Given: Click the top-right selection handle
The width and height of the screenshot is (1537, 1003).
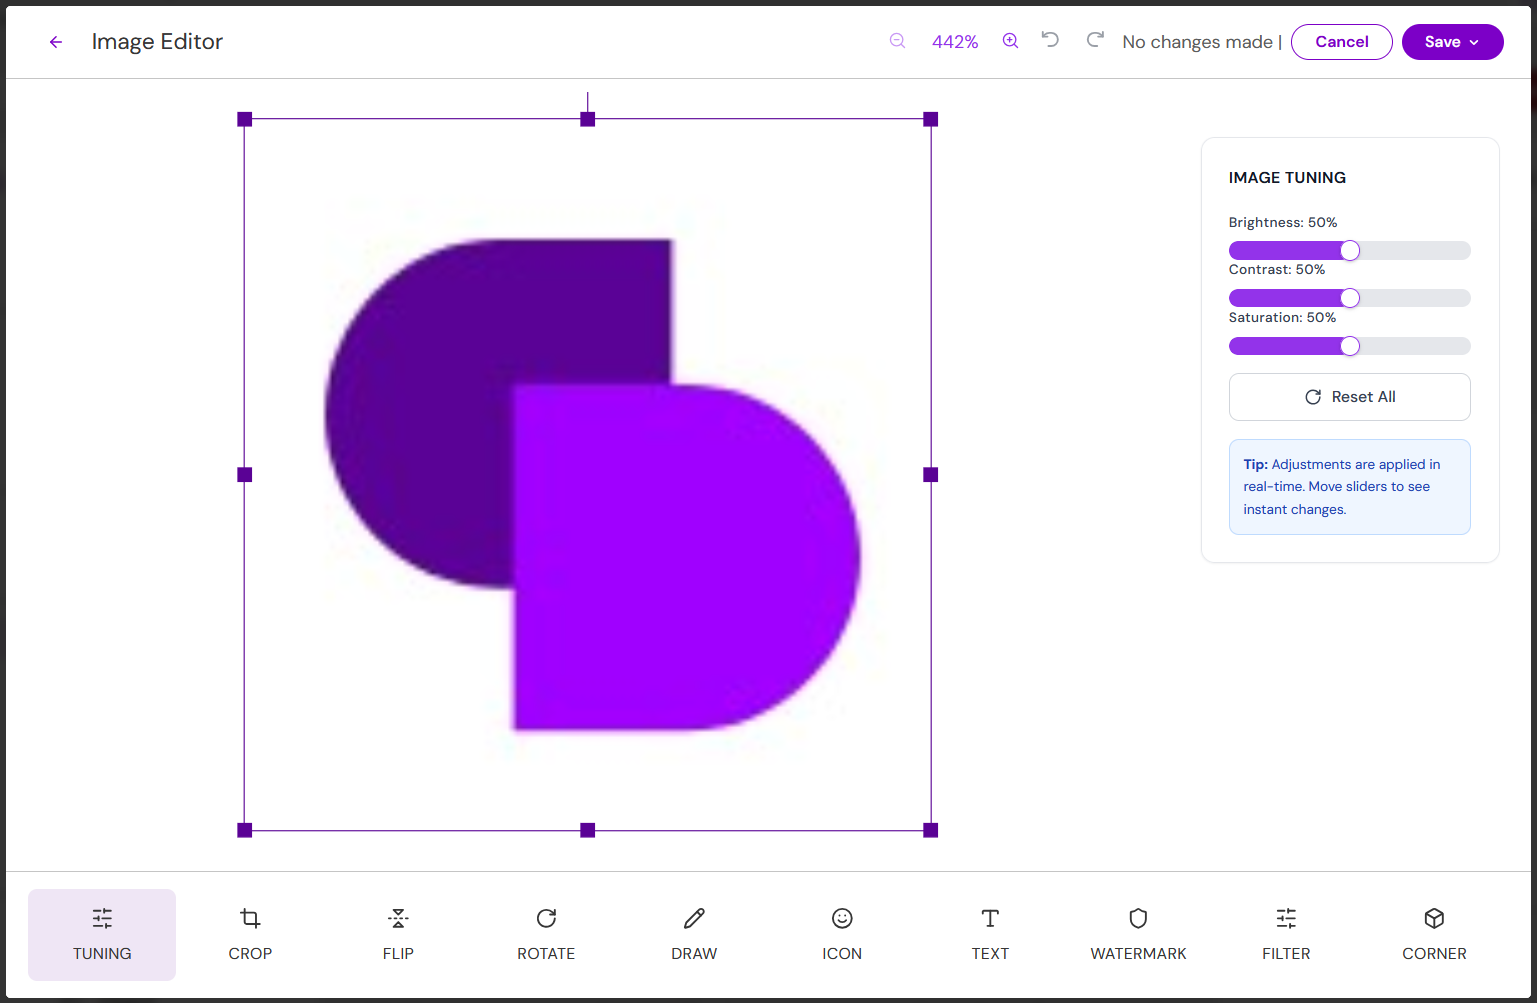Looking at the screenshot, I should click(931, 119).
